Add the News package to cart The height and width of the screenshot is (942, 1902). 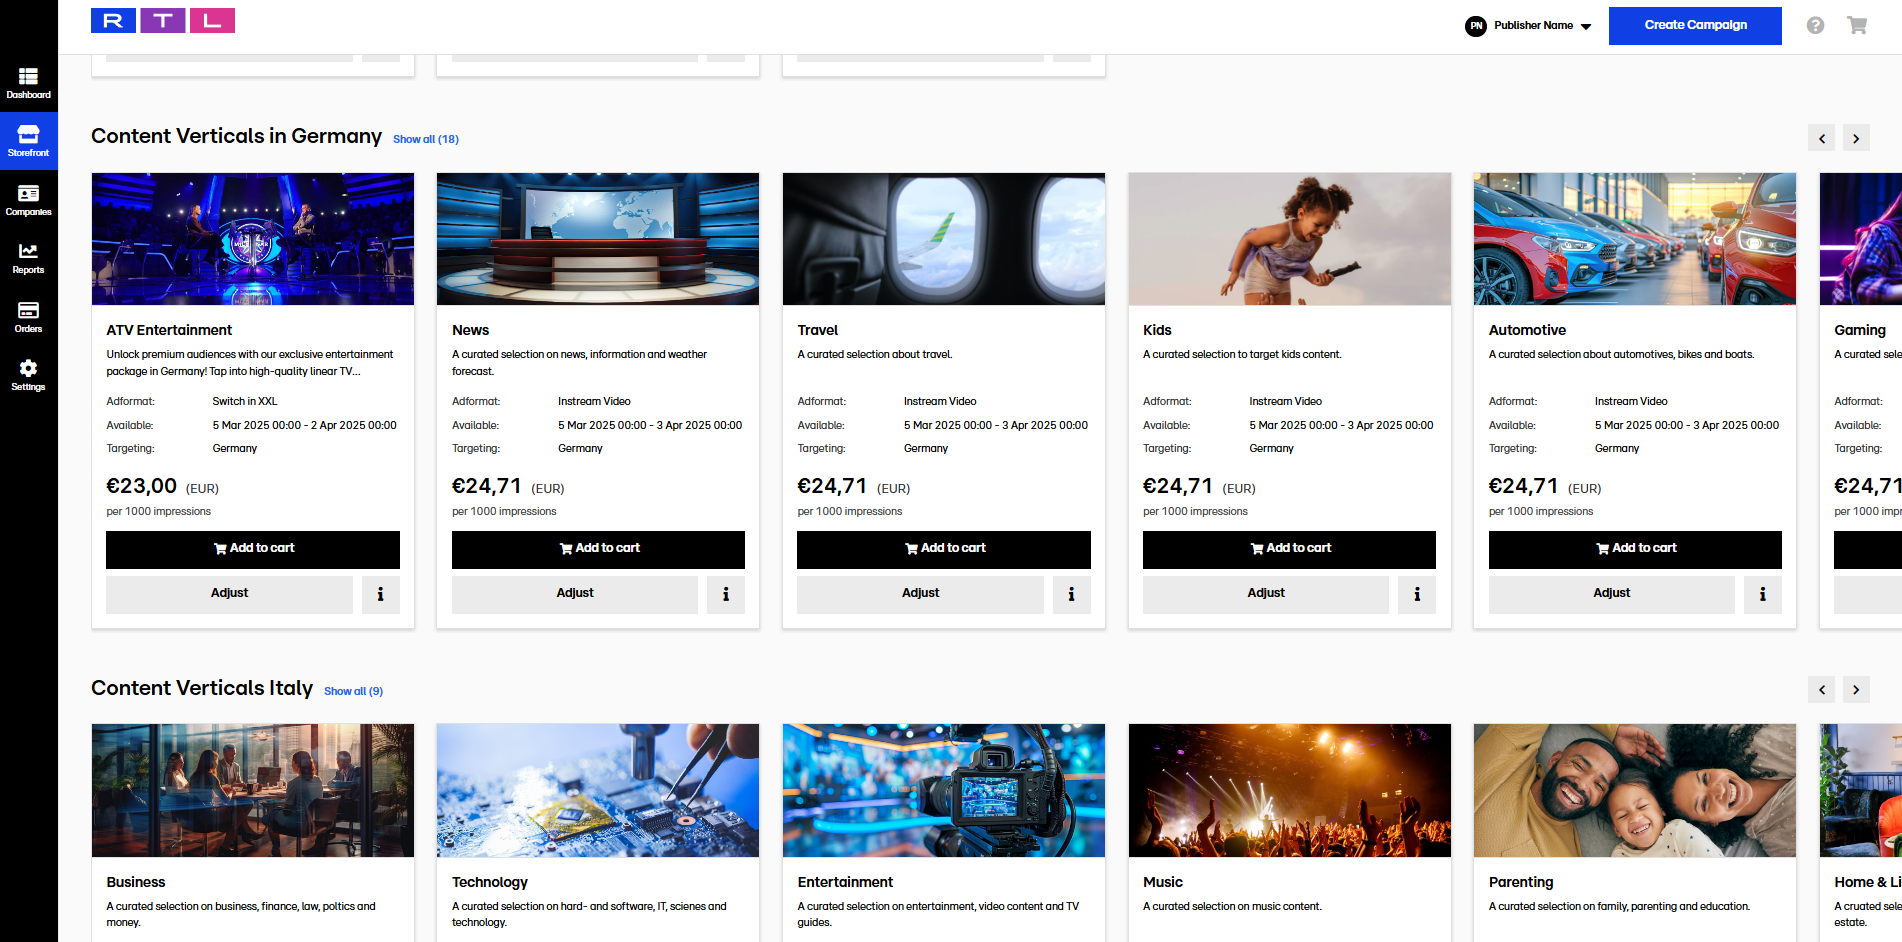[x=598, y=549]
